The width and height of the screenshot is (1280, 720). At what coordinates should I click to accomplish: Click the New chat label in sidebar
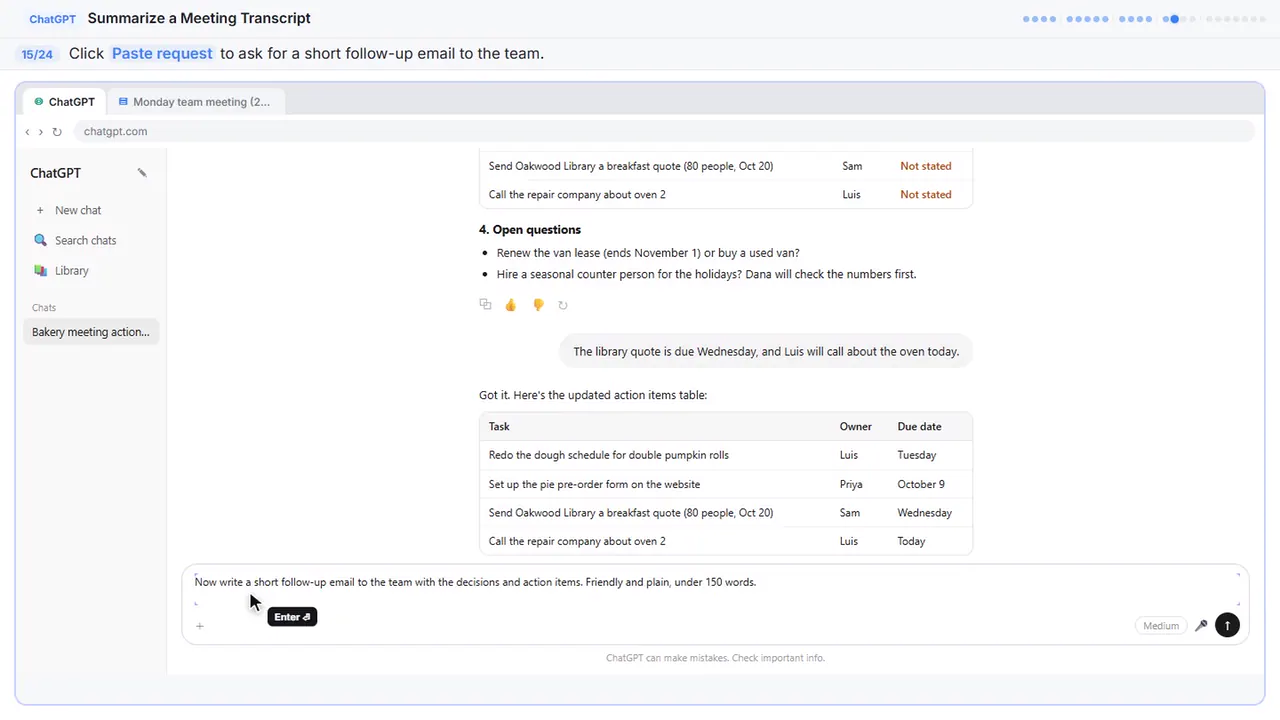tap(78, 210)
